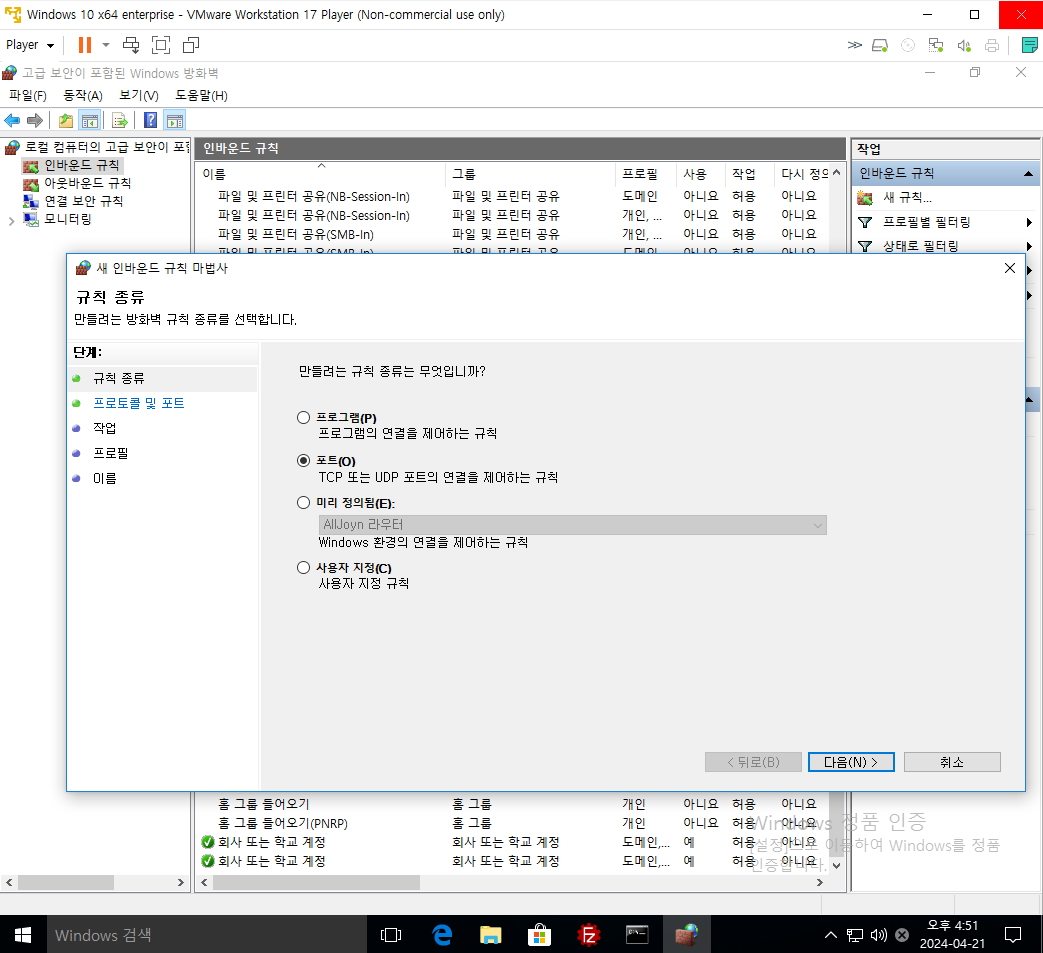The width and height of the screenshot is (1043, 953).
Task: Click the 취소 button
Action: 952,762
